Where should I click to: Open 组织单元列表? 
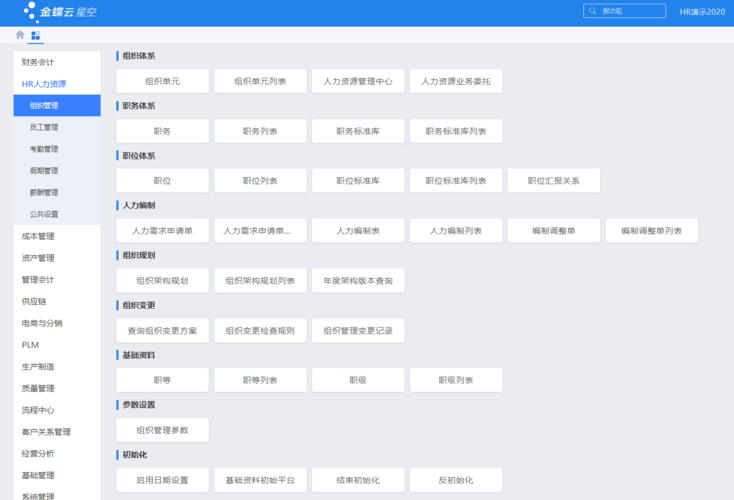click(260, 81)
